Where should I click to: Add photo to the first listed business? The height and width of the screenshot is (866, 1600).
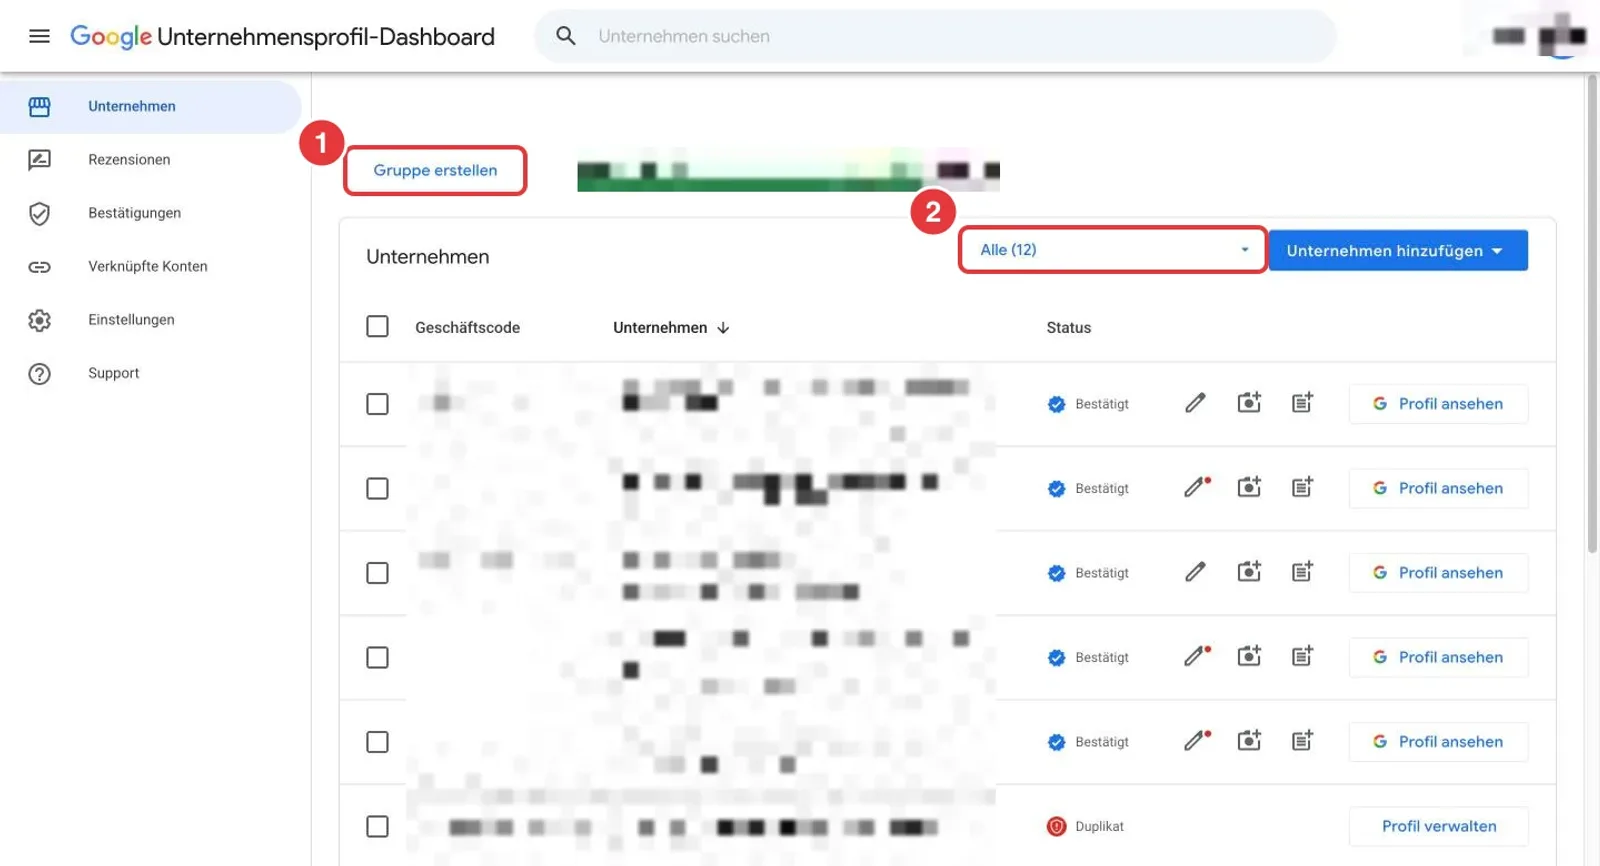(1249, 403)
